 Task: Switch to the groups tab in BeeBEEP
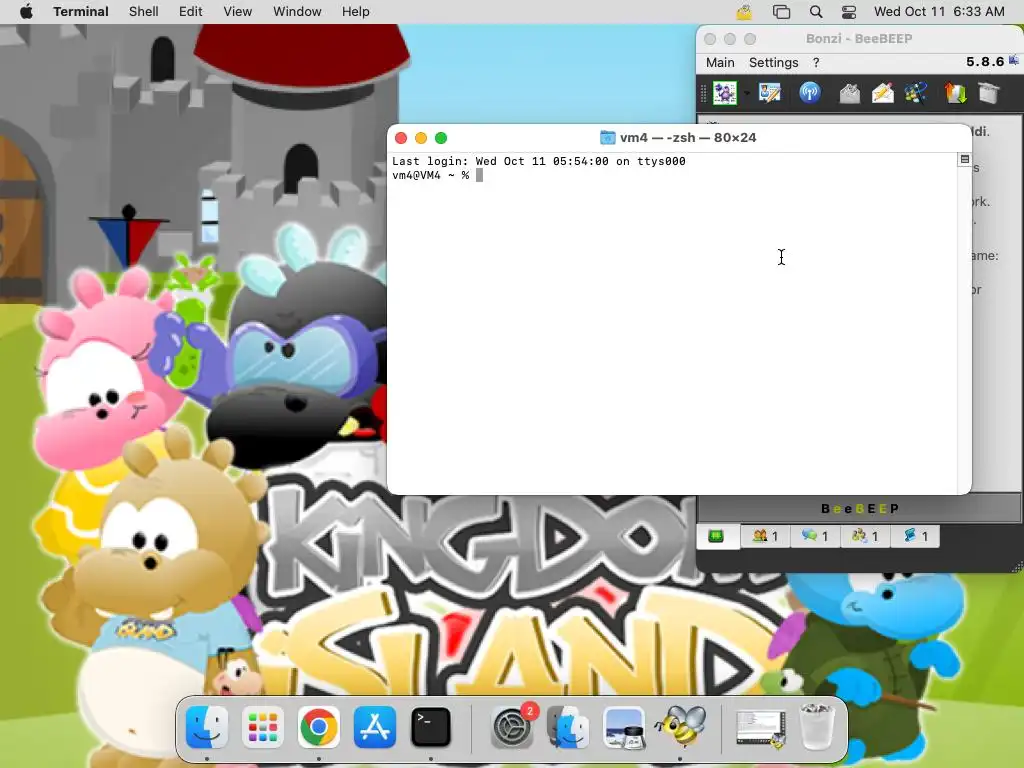point(865,536)
